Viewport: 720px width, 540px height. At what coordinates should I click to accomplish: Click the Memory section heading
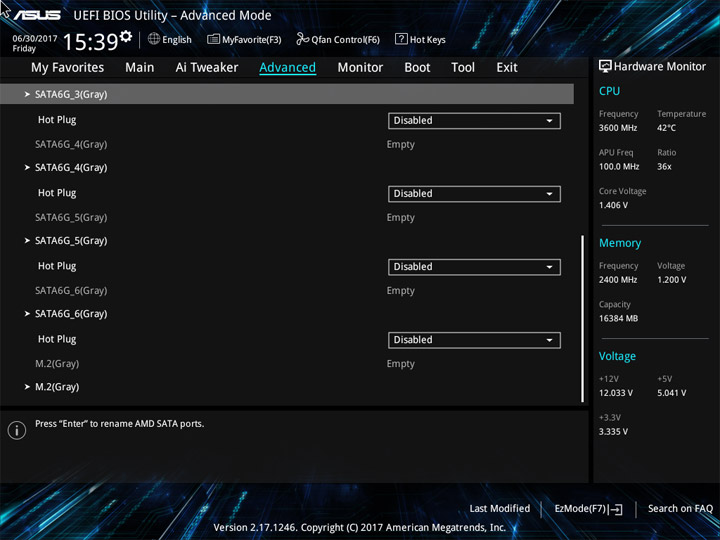point(620,243)
